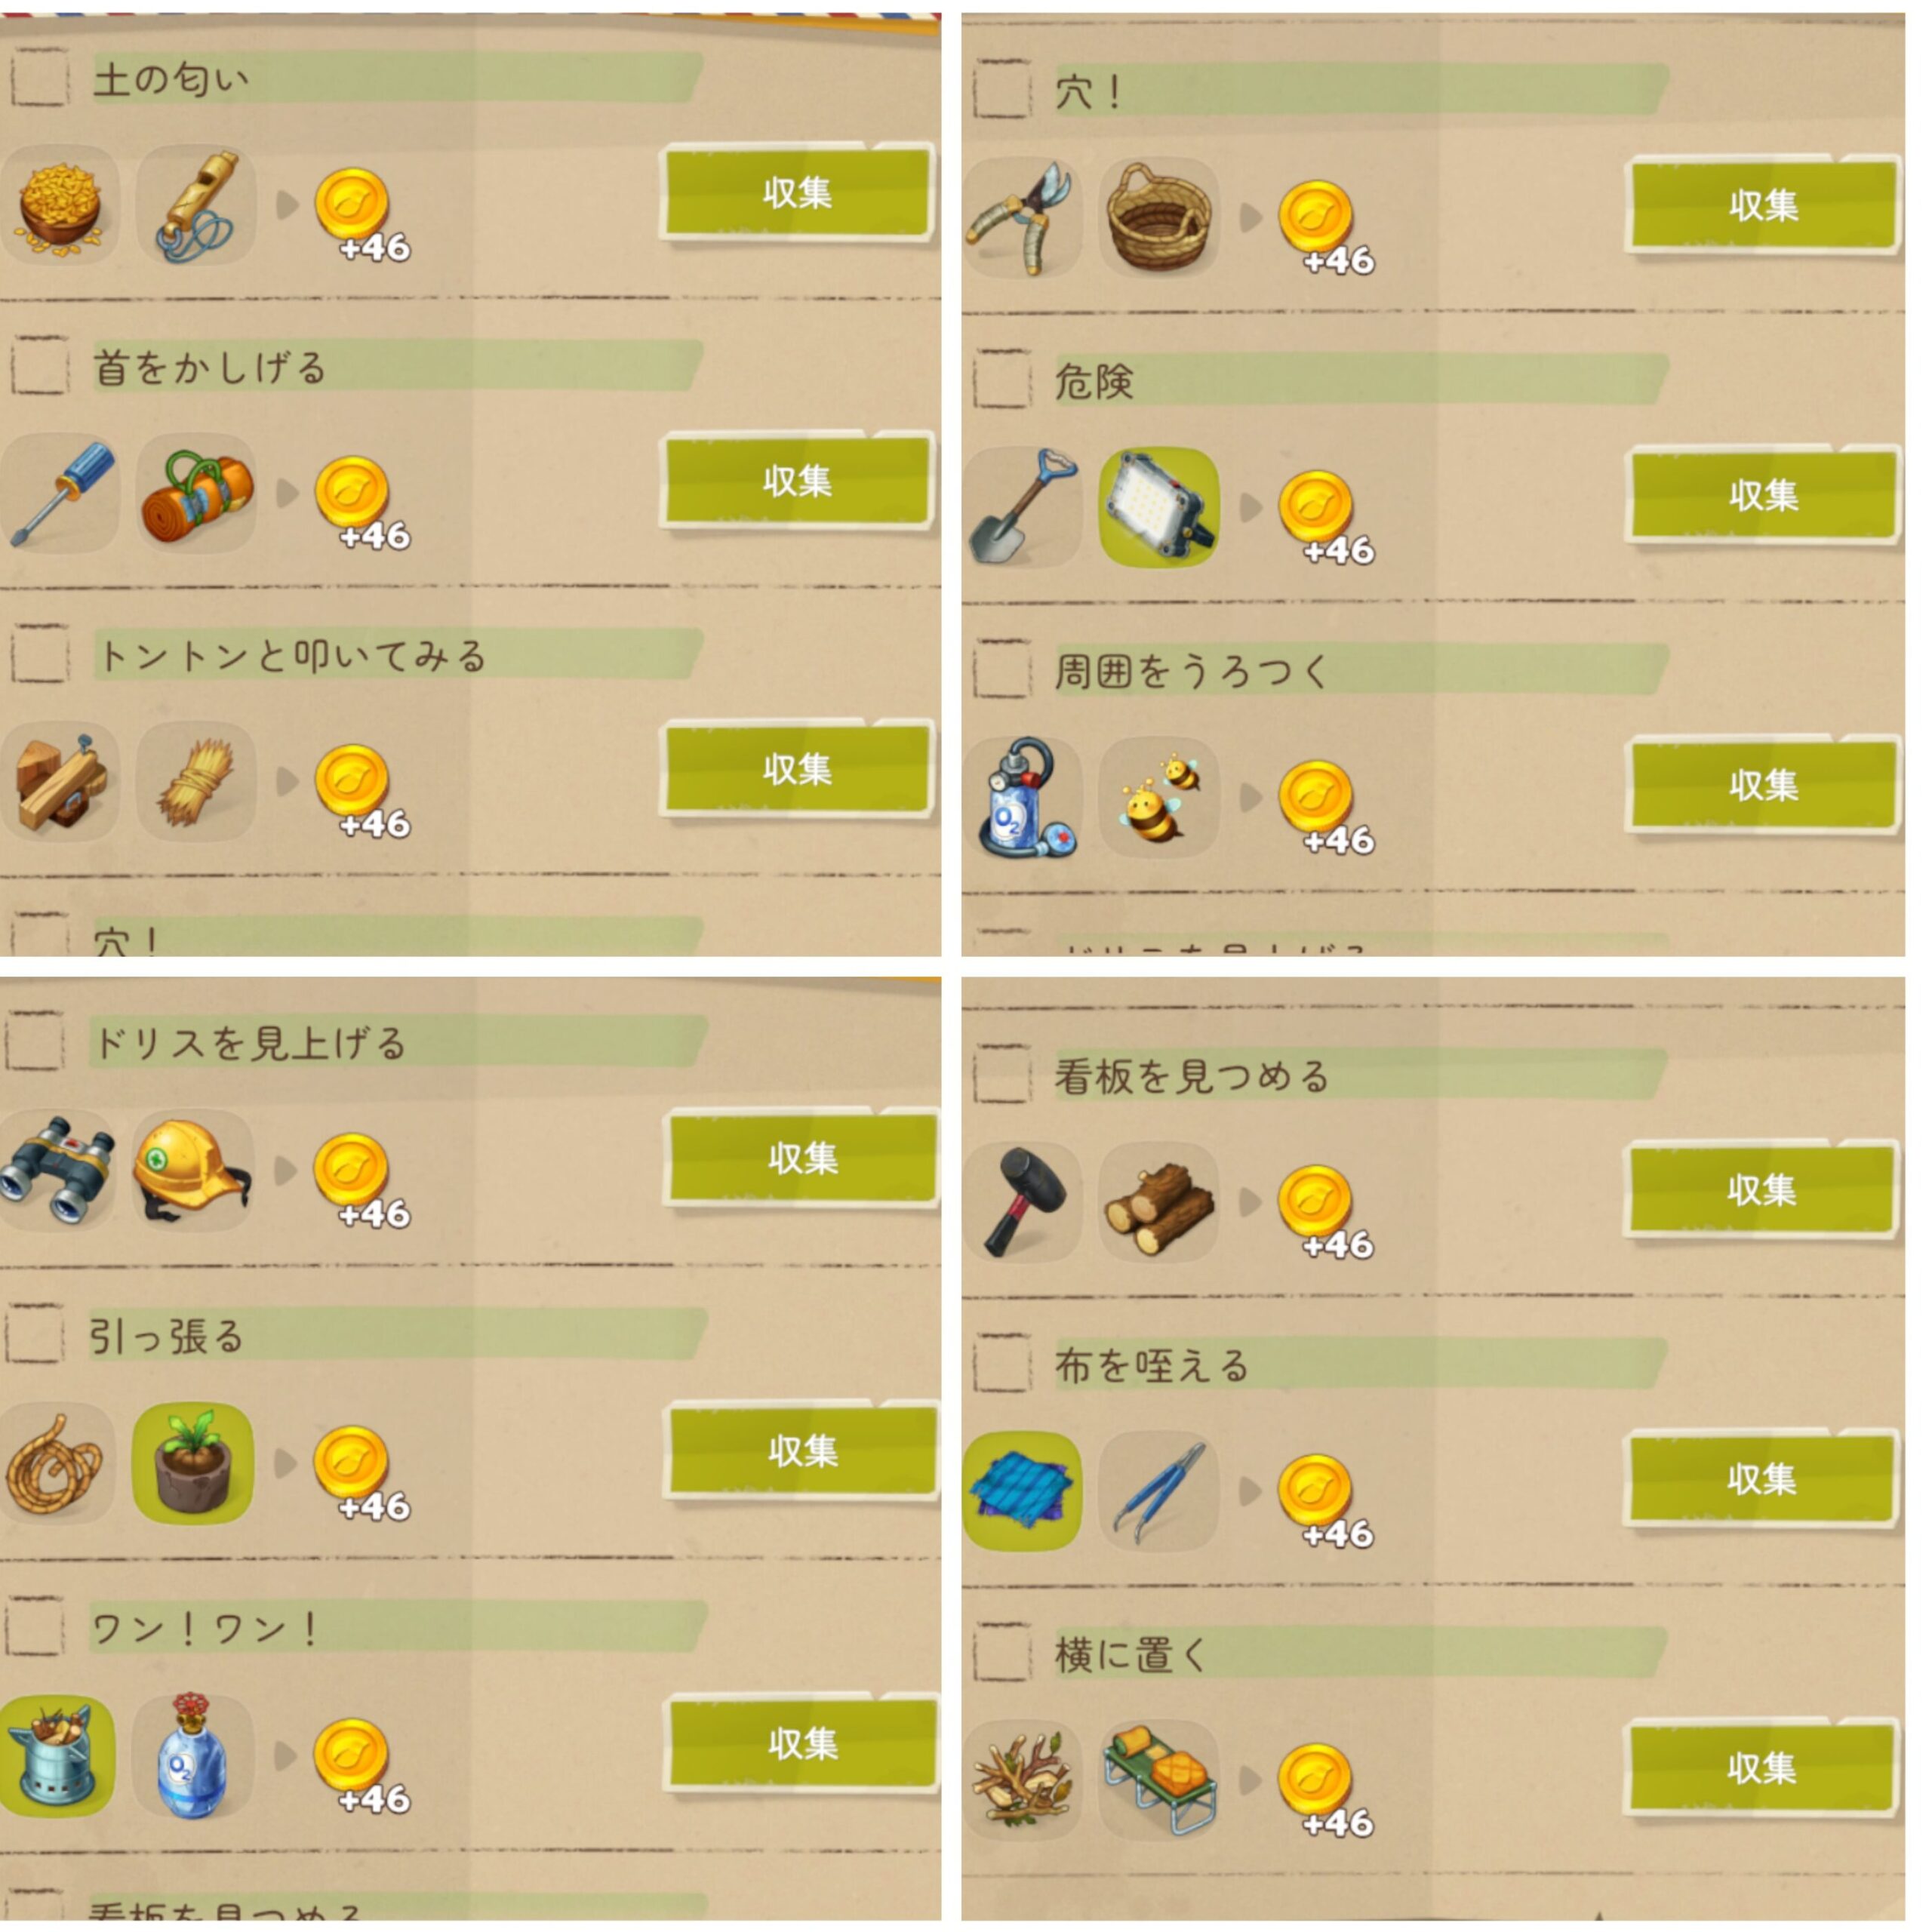Collect reward for 首をかしげる task

[x=797, y=482]
